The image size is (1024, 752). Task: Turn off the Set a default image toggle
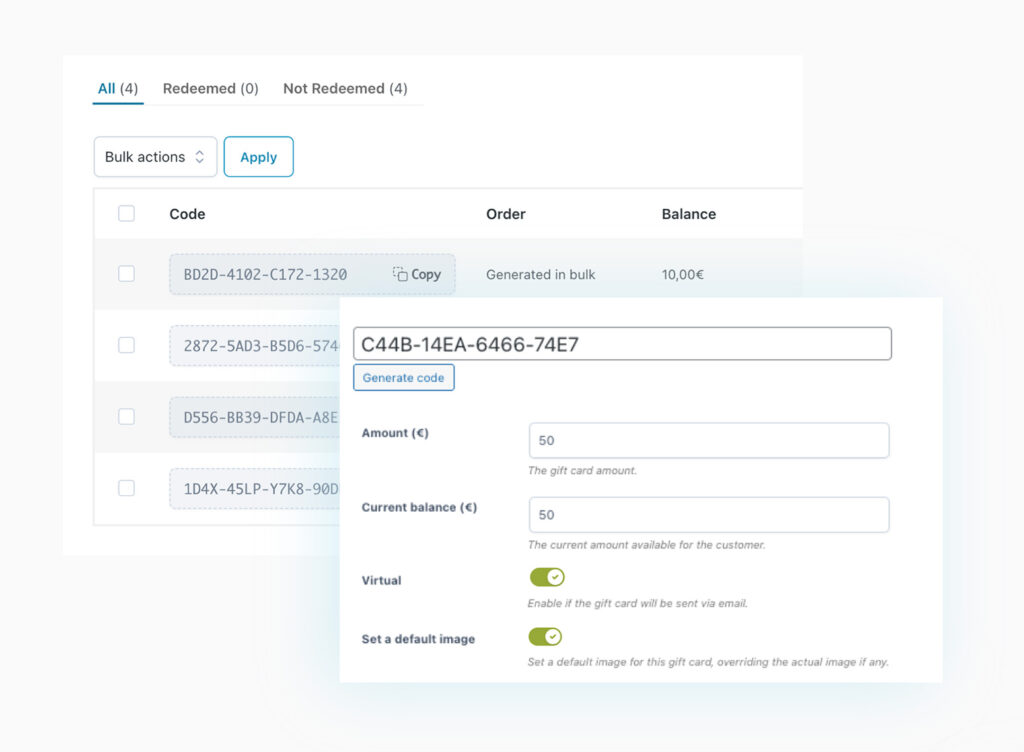point(546,636)
